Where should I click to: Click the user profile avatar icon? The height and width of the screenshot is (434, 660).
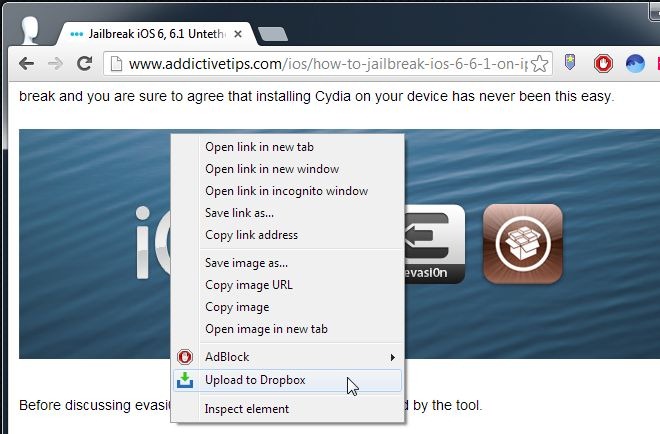click(x=30, y=30)
